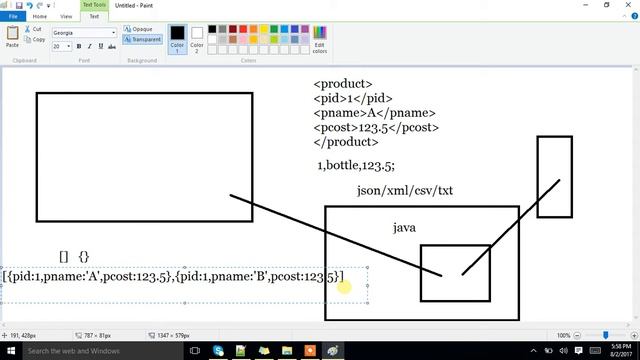
Task: Click the zoom slider handle
Action: point(606,335)
